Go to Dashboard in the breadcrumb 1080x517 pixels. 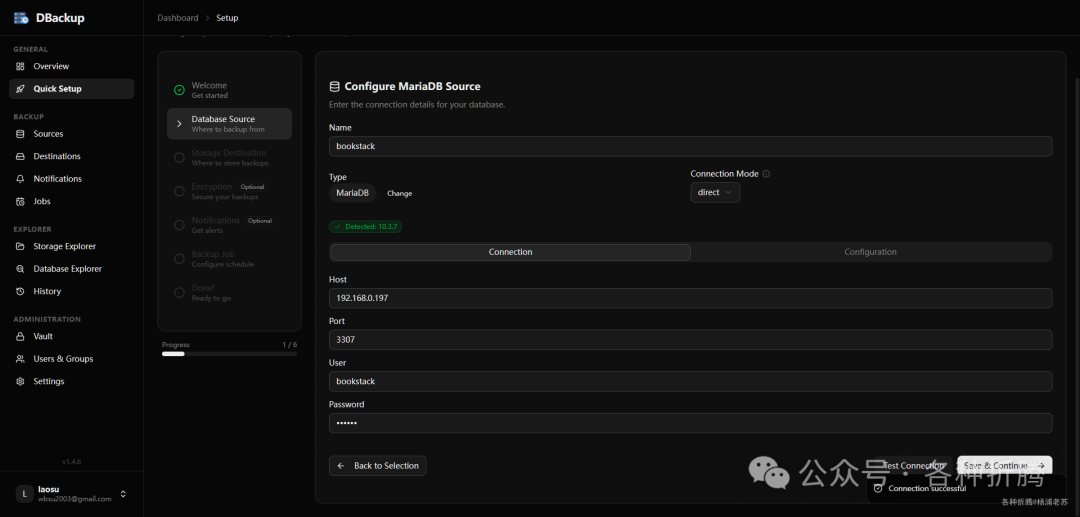178,18
